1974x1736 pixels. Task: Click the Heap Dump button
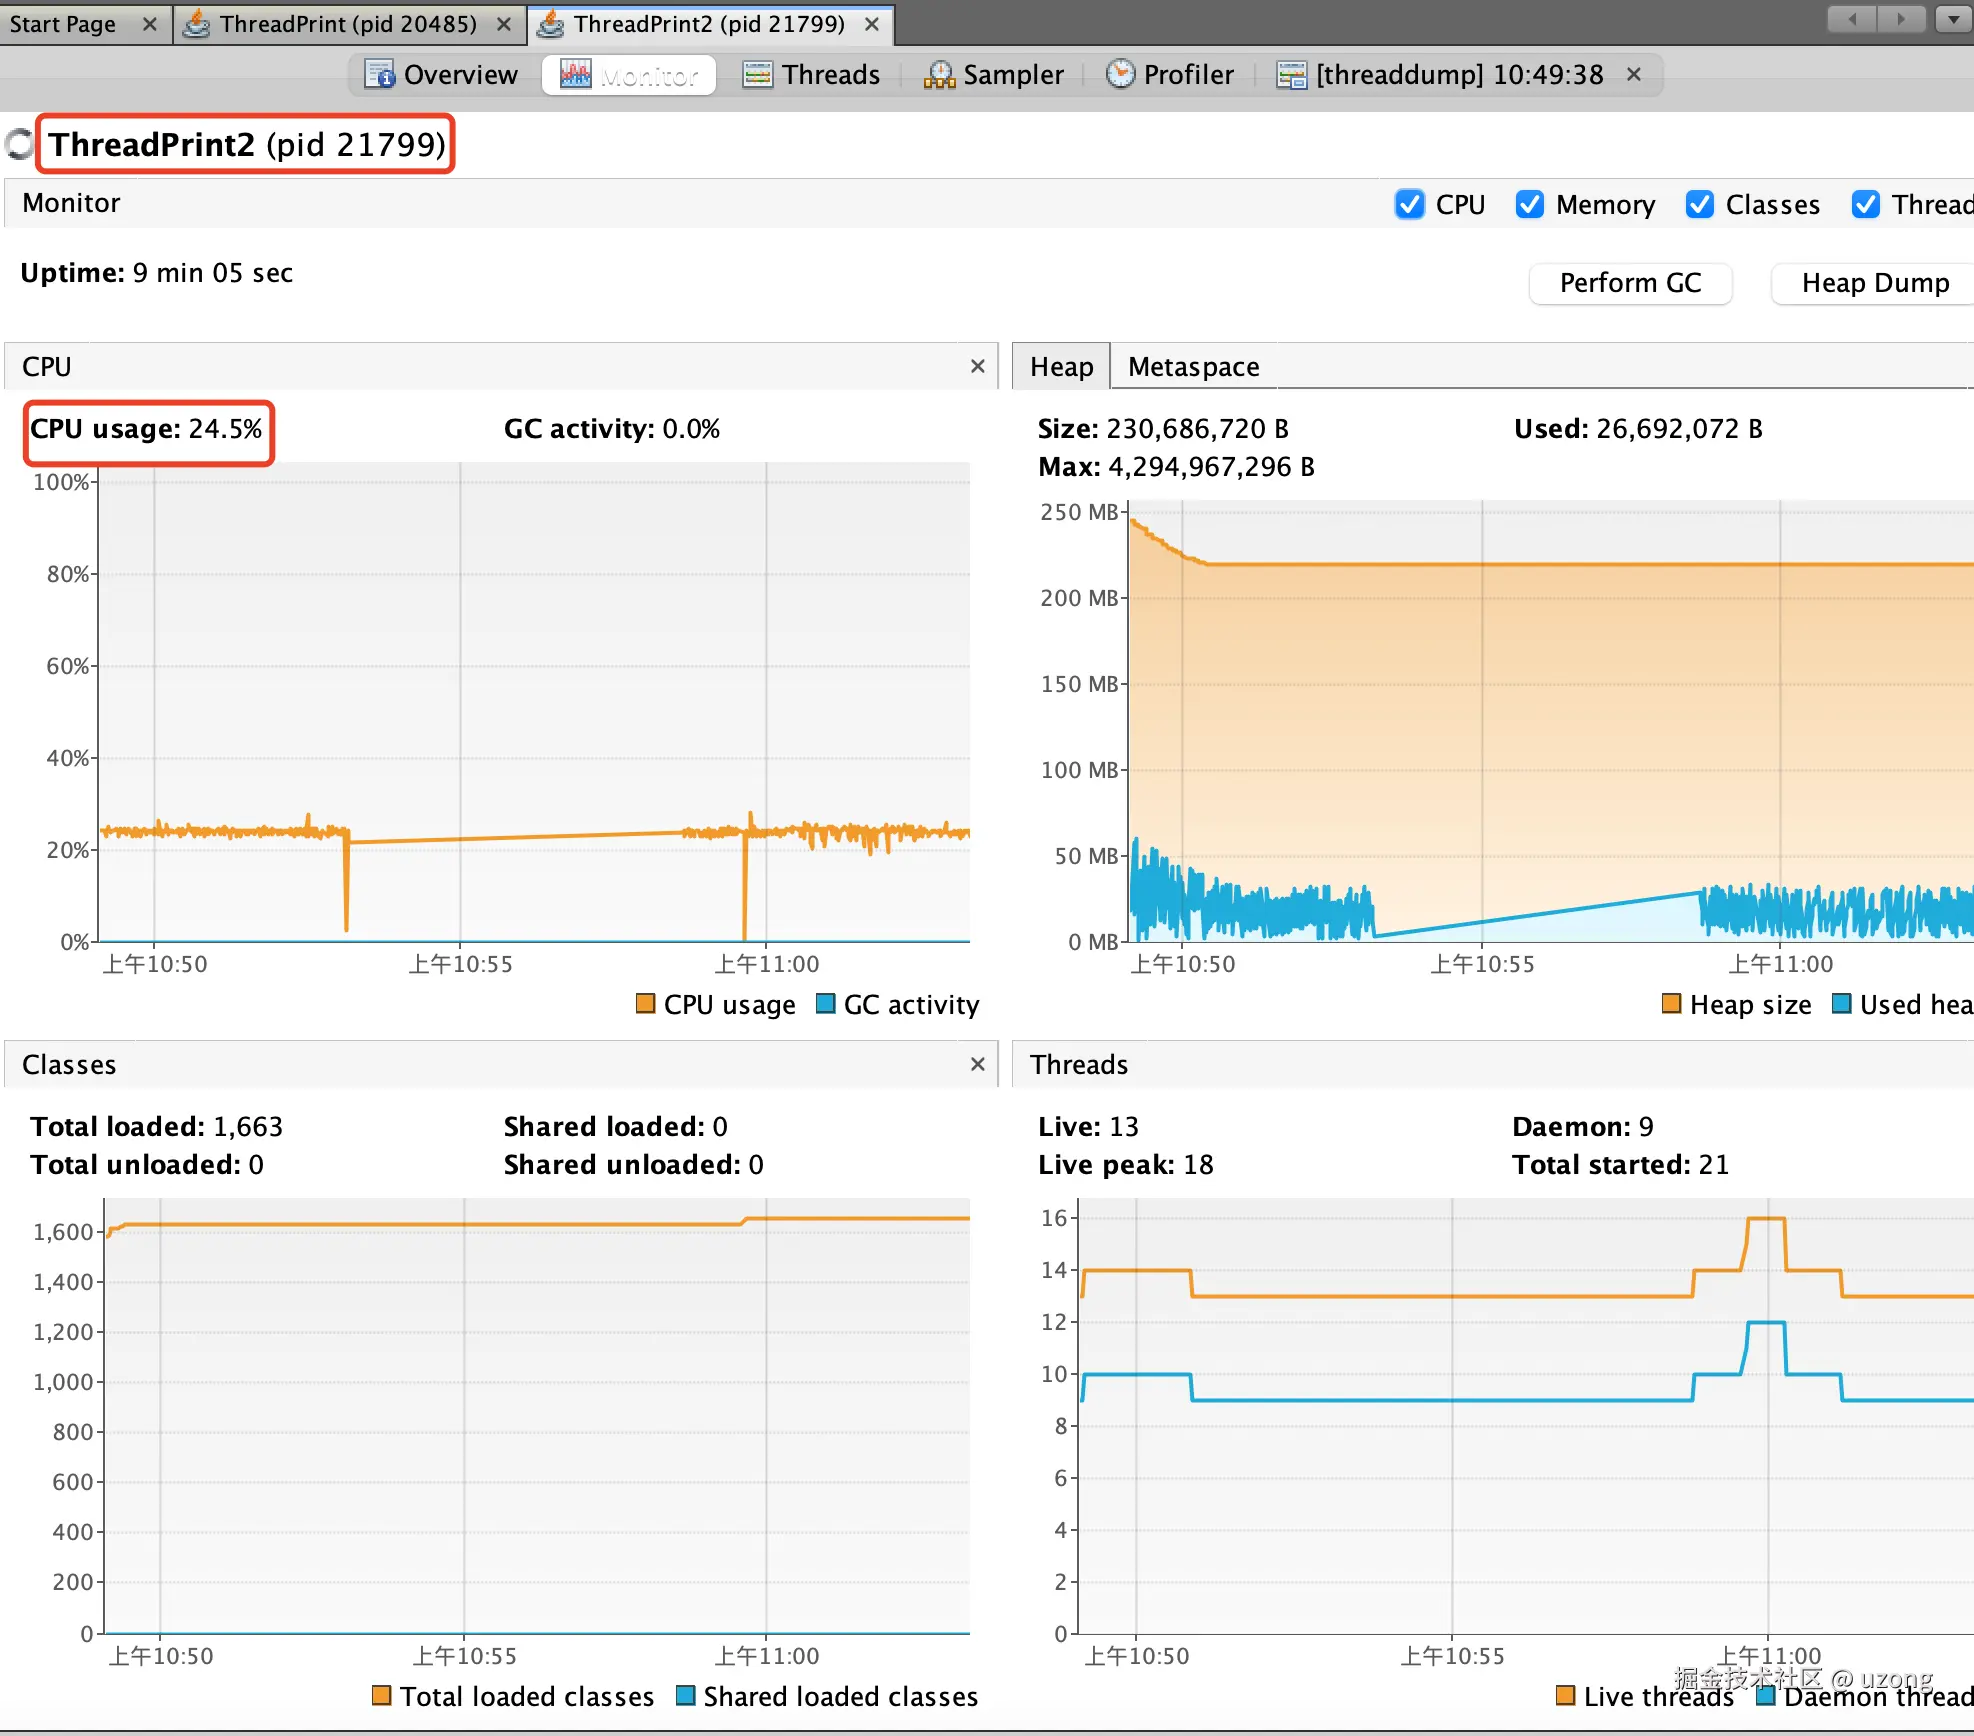[x=1874, y=283]
